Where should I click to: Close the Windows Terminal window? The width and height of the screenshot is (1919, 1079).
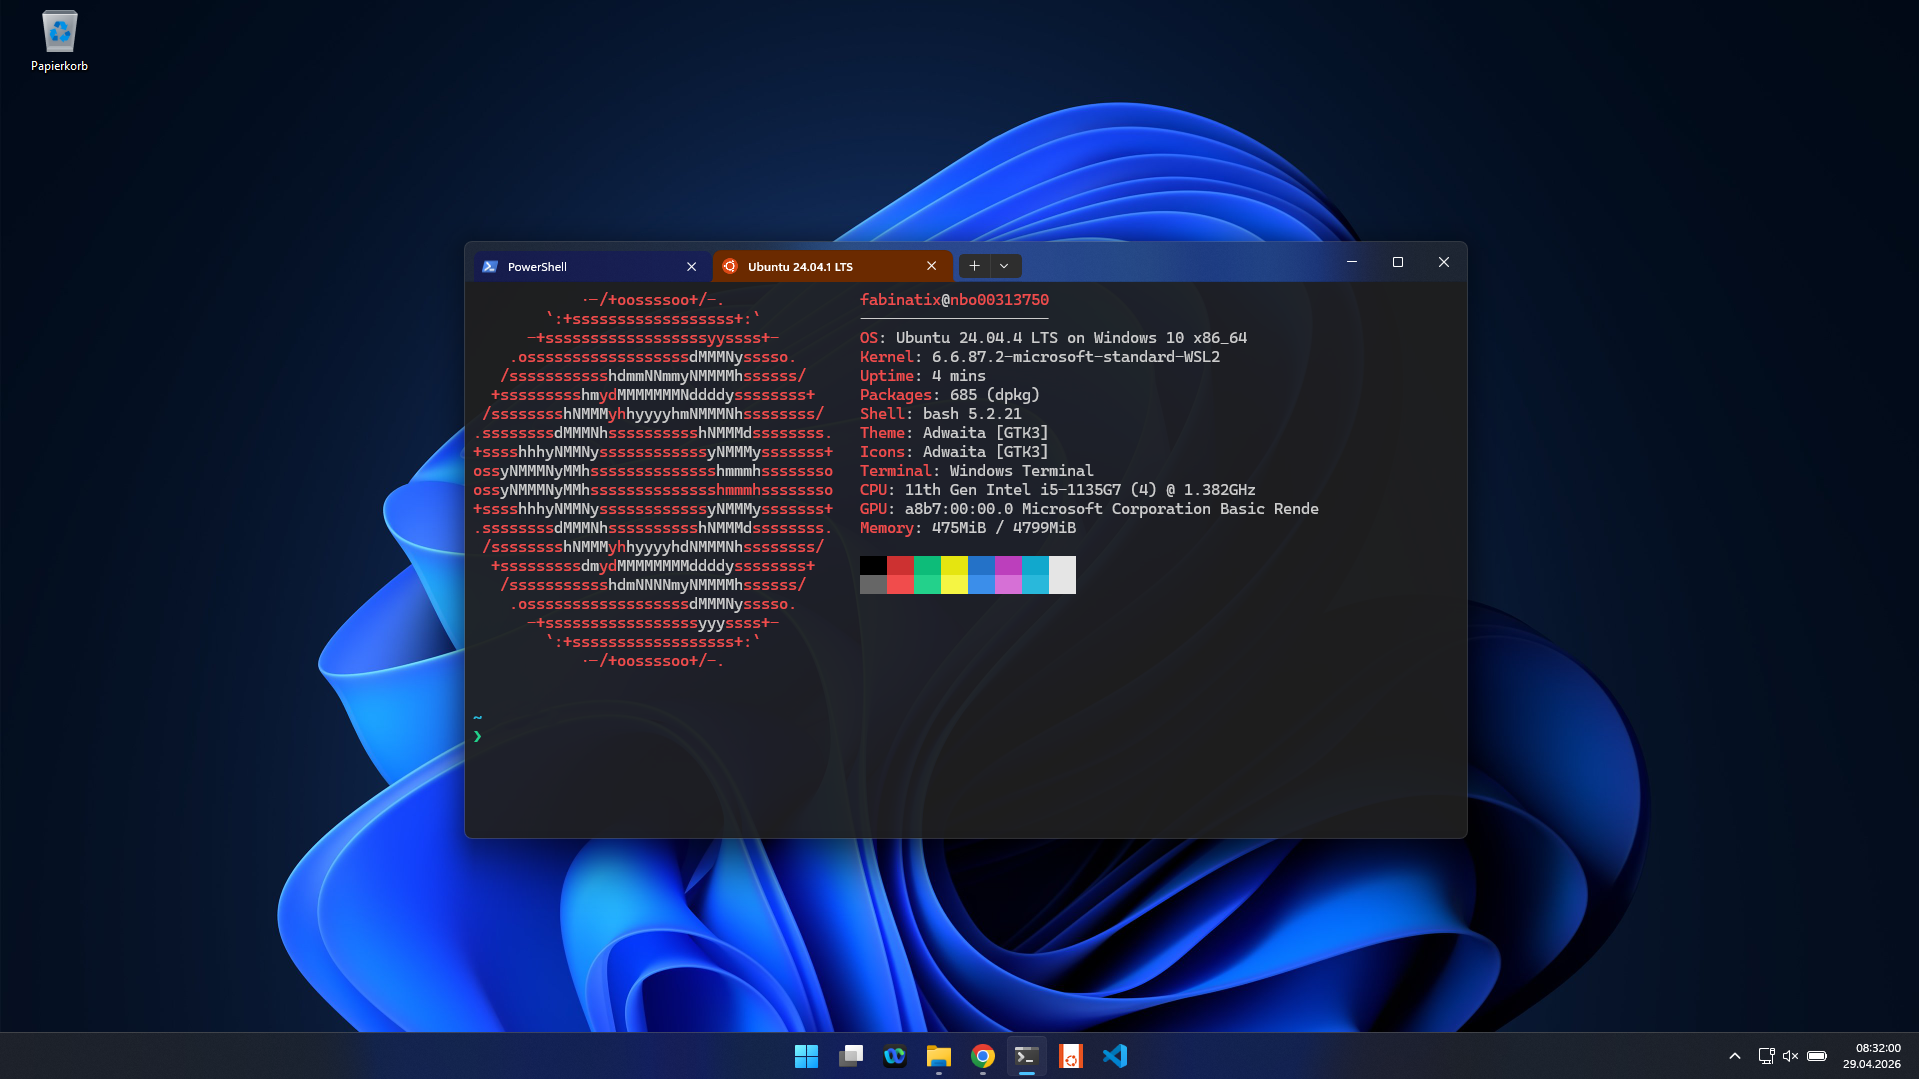(1444, 262)
